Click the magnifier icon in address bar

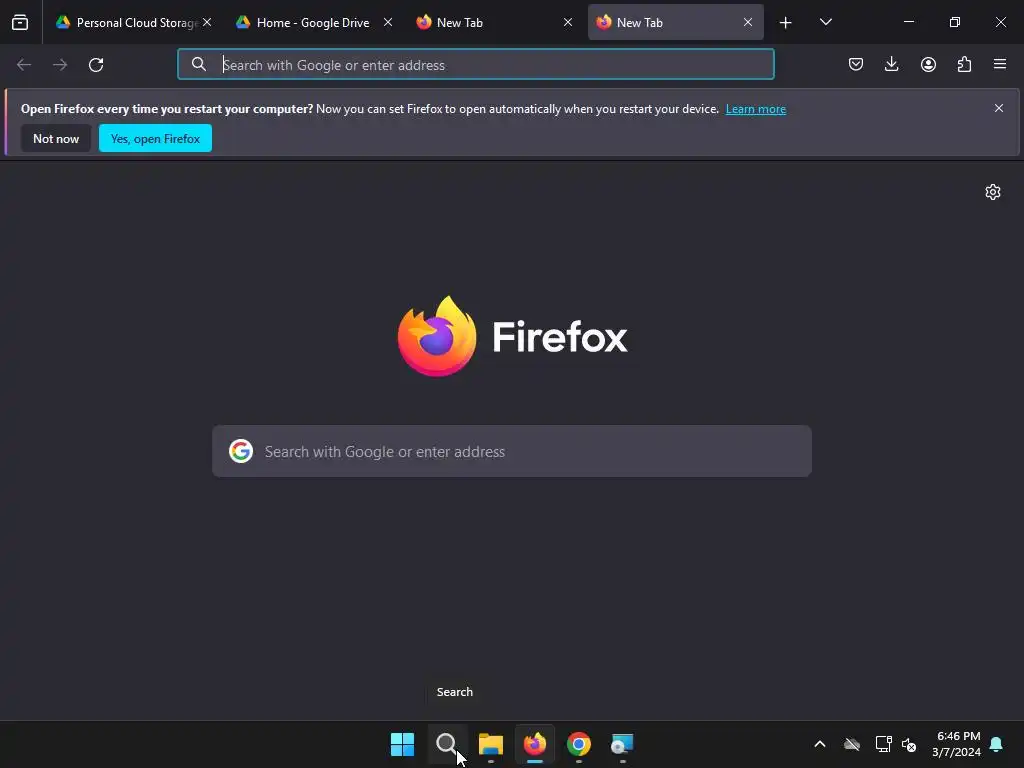pos(199,64)
